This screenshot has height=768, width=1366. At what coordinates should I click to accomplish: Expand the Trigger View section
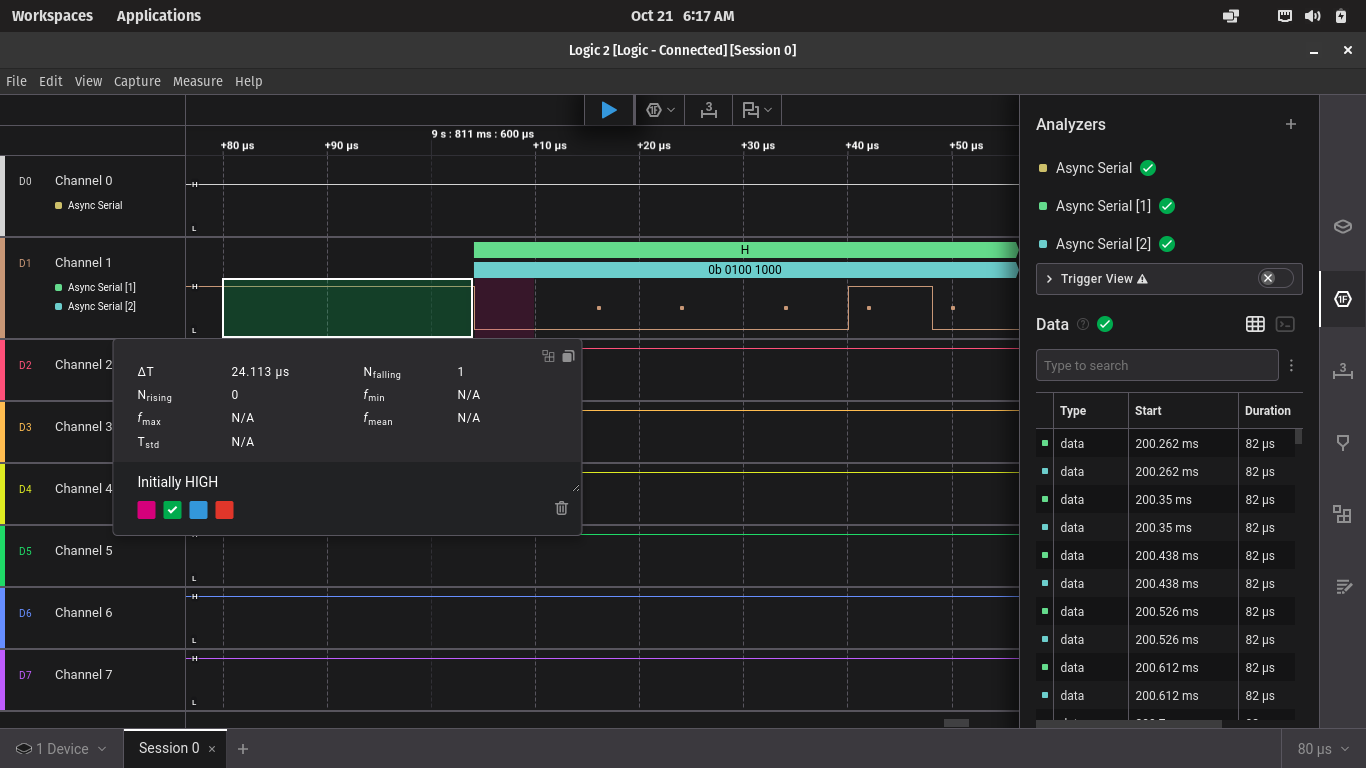[x=1050, y=279]
